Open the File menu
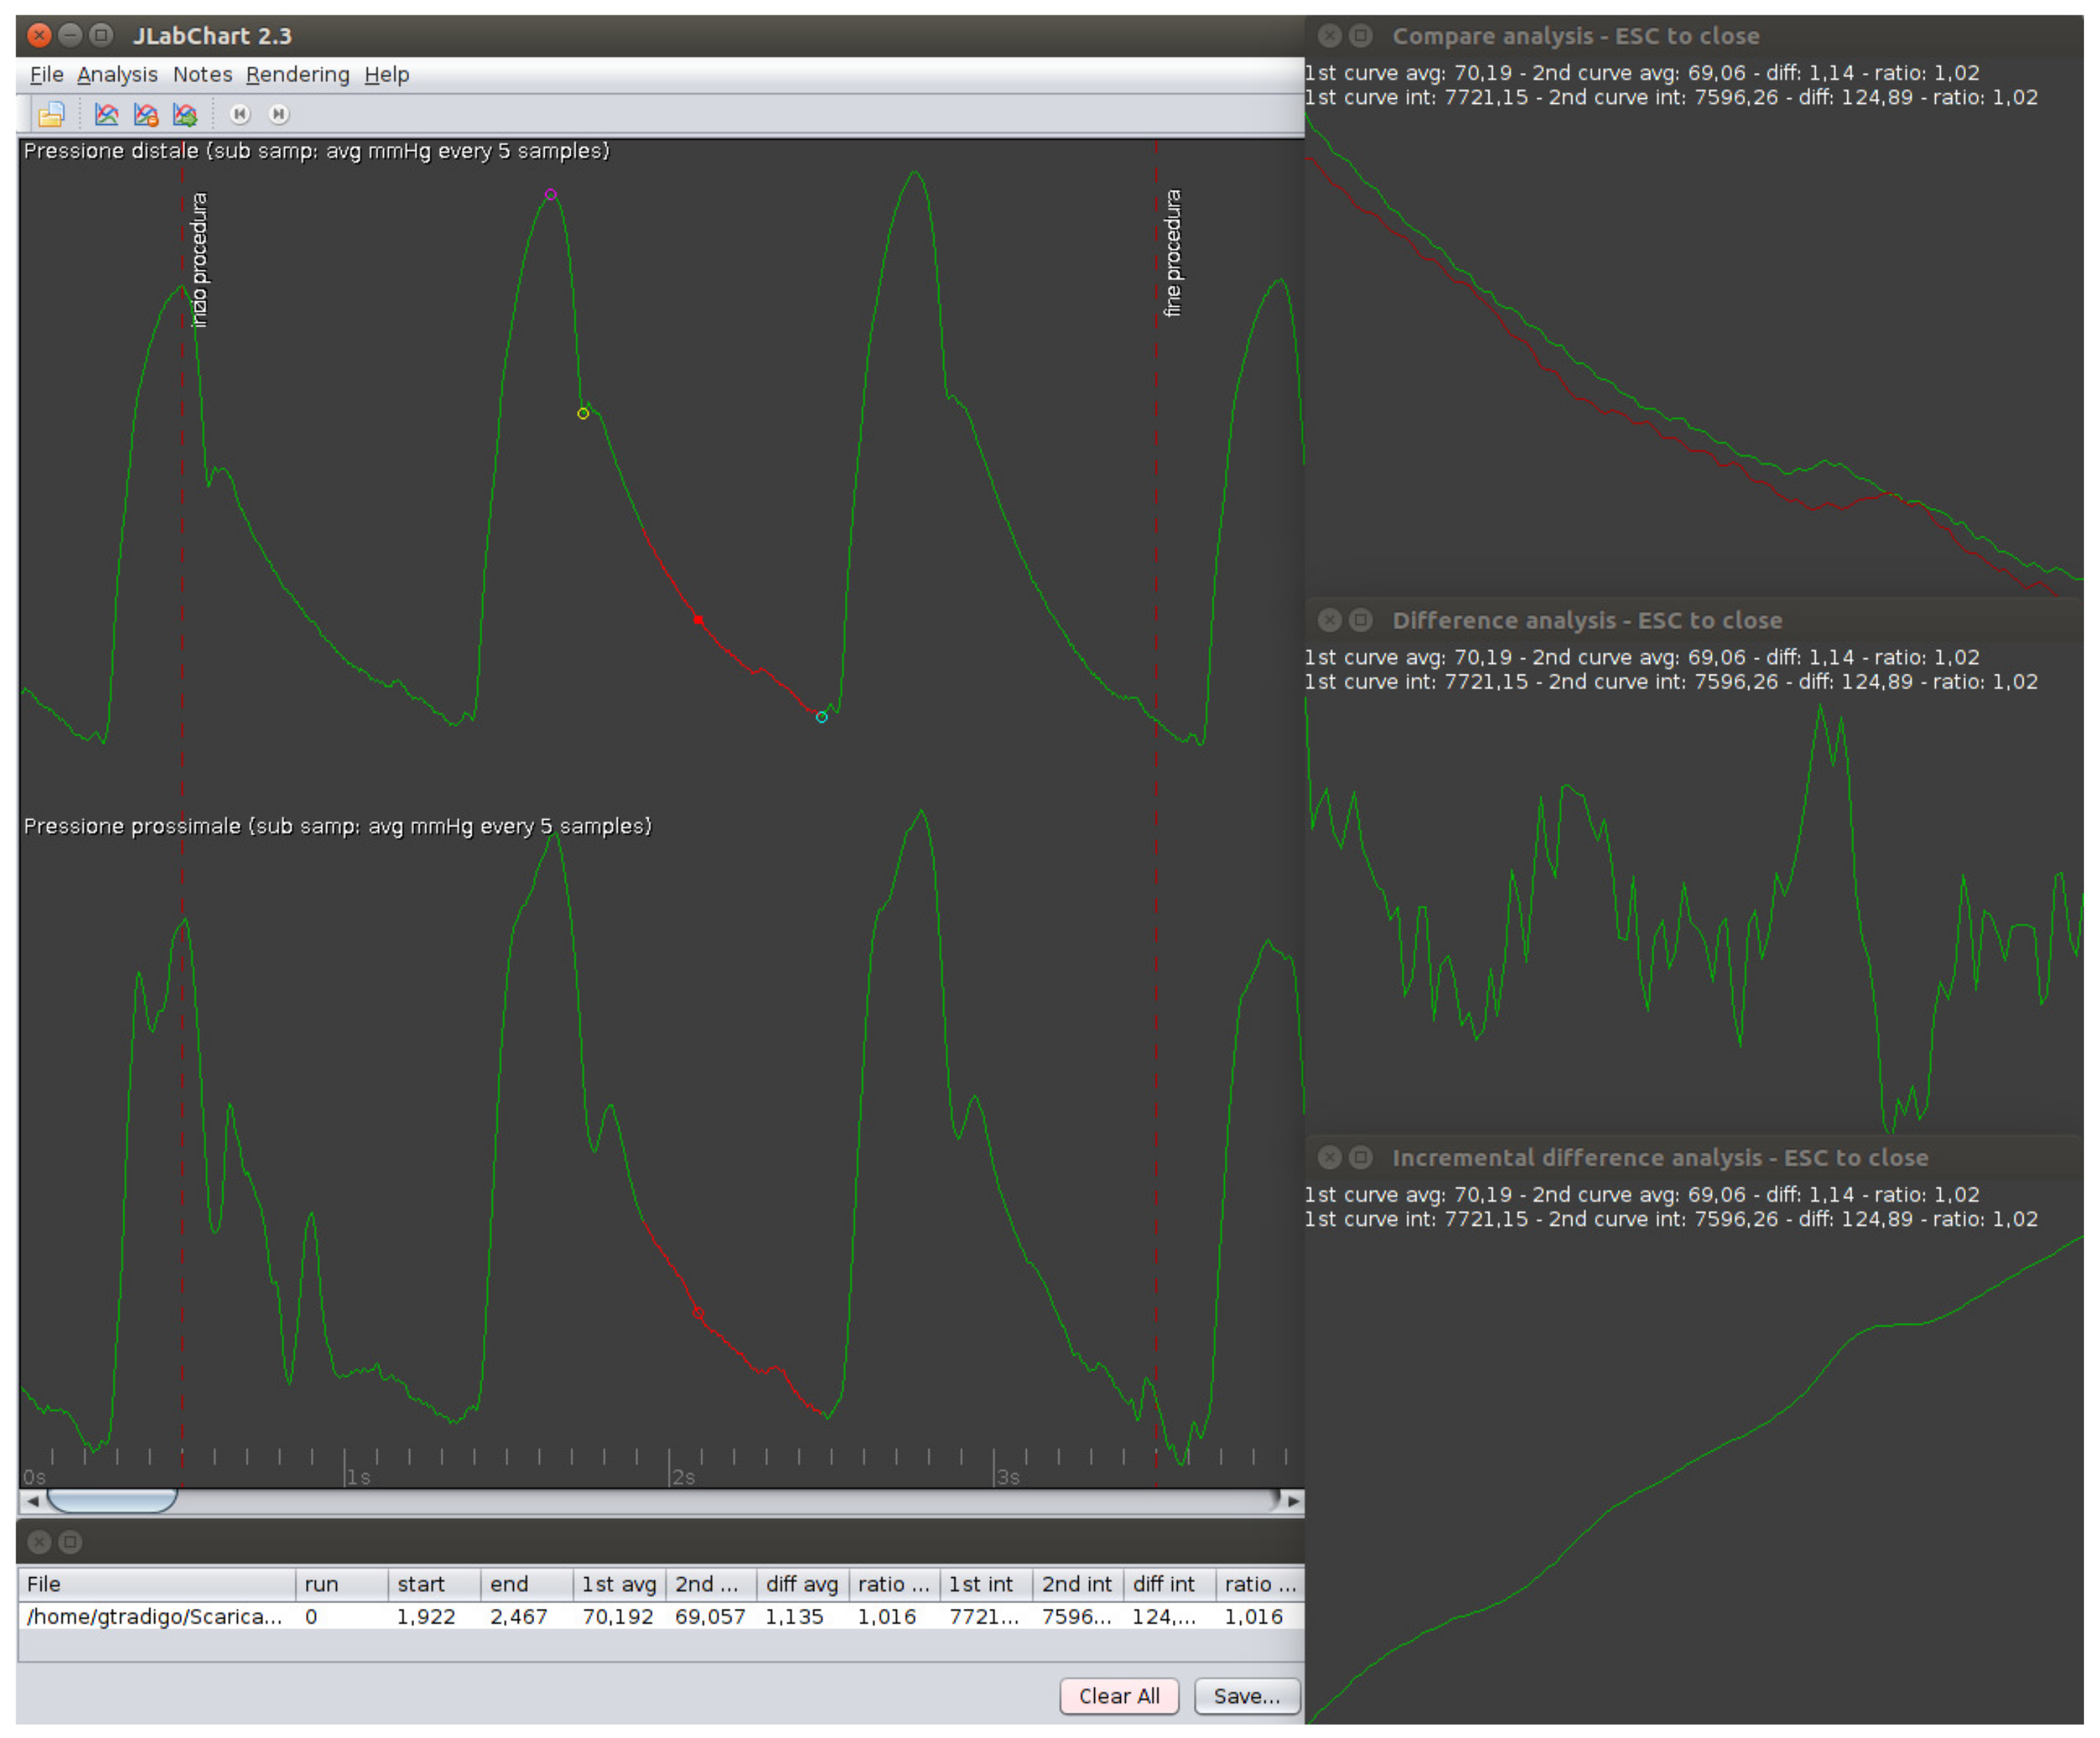Image resolution: width=2100 pixels, height=1738 pixels. 46,75
